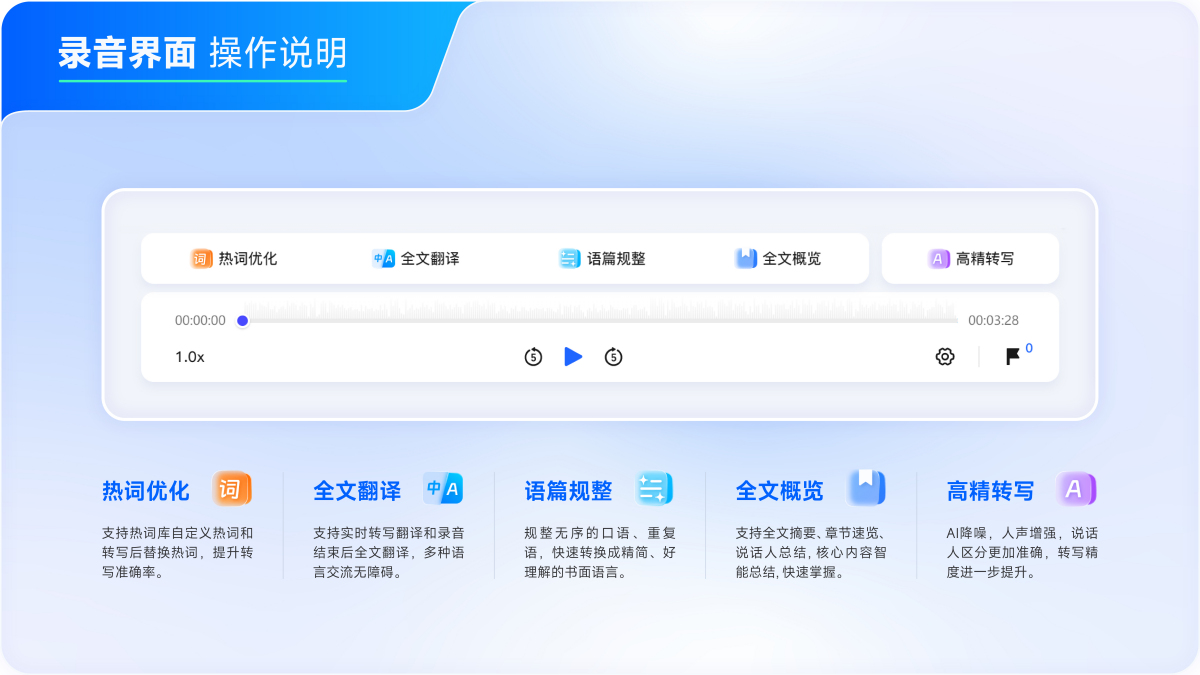
Task: Click the orange 词 icon near 热词优化 heading
Action: pyautogui.click(x=228, y=489)
